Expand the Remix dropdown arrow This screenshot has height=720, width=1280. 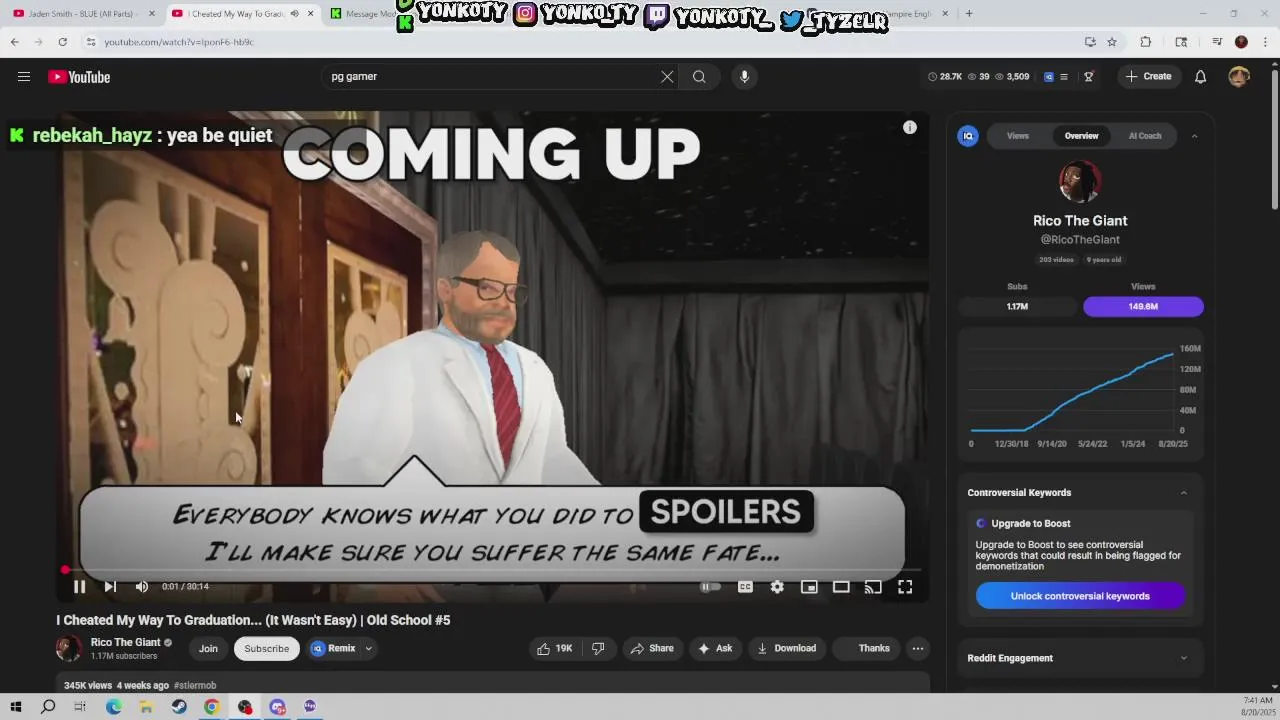click(368, 648)
